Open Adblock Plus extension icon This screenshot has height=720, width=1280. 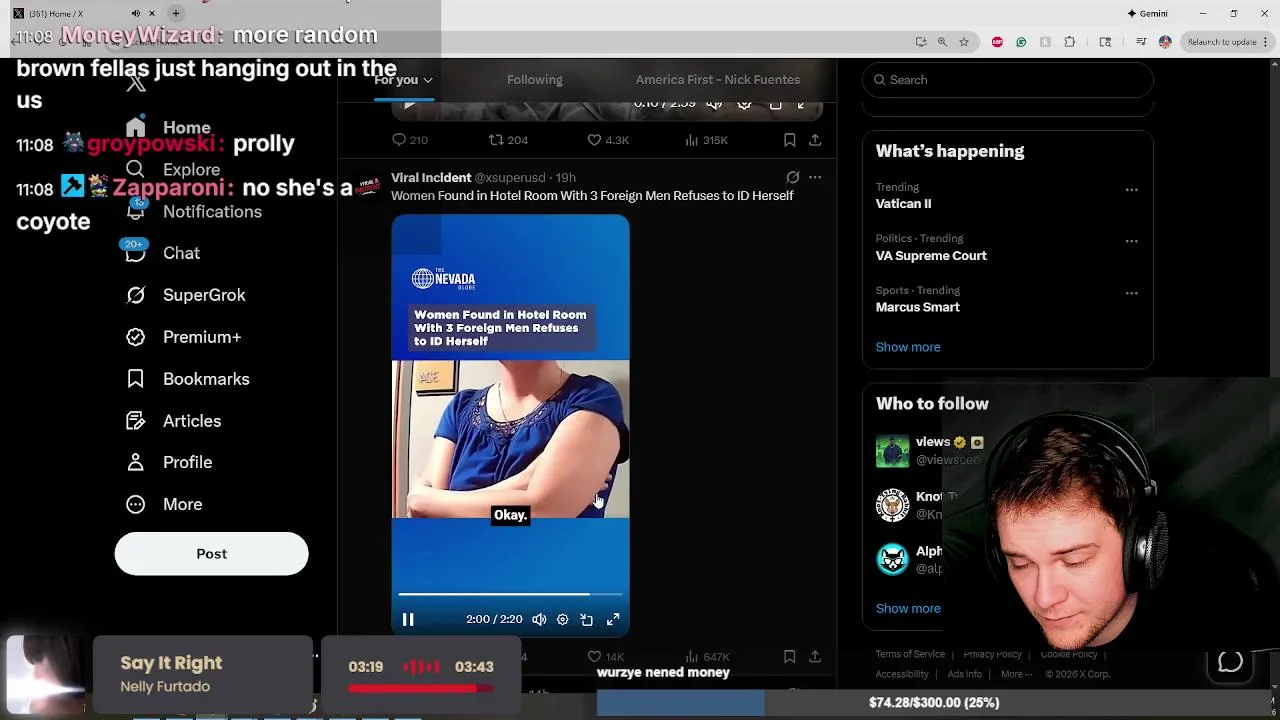(x=997, y=42)
